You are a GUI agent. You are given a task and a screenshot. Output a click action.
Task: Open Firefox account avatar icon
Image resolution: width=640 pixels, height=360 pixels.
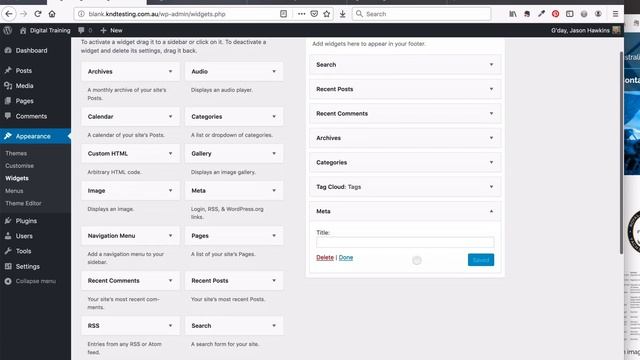pos(598,14)
